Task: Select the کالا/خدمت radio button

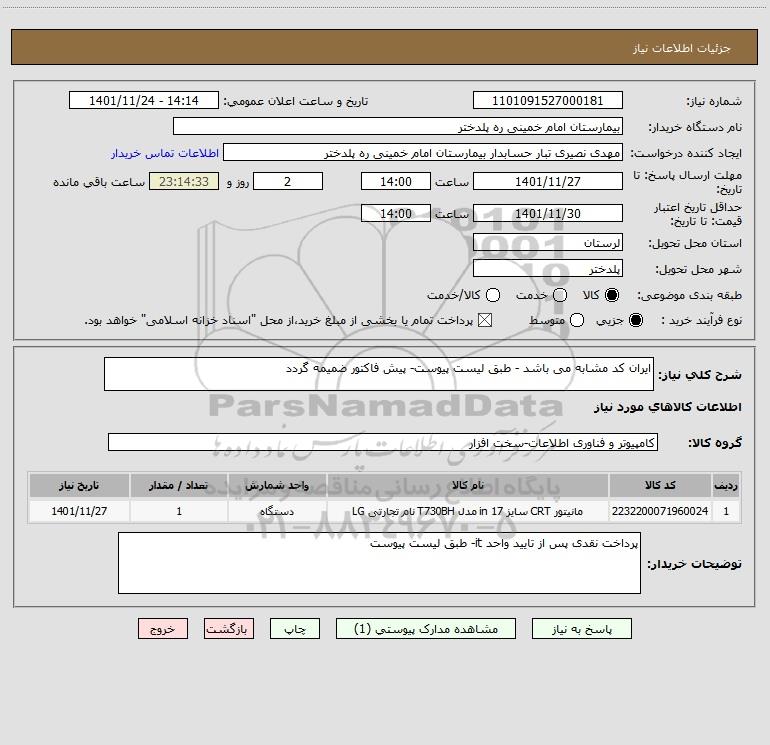Action: tap(493, 295)
